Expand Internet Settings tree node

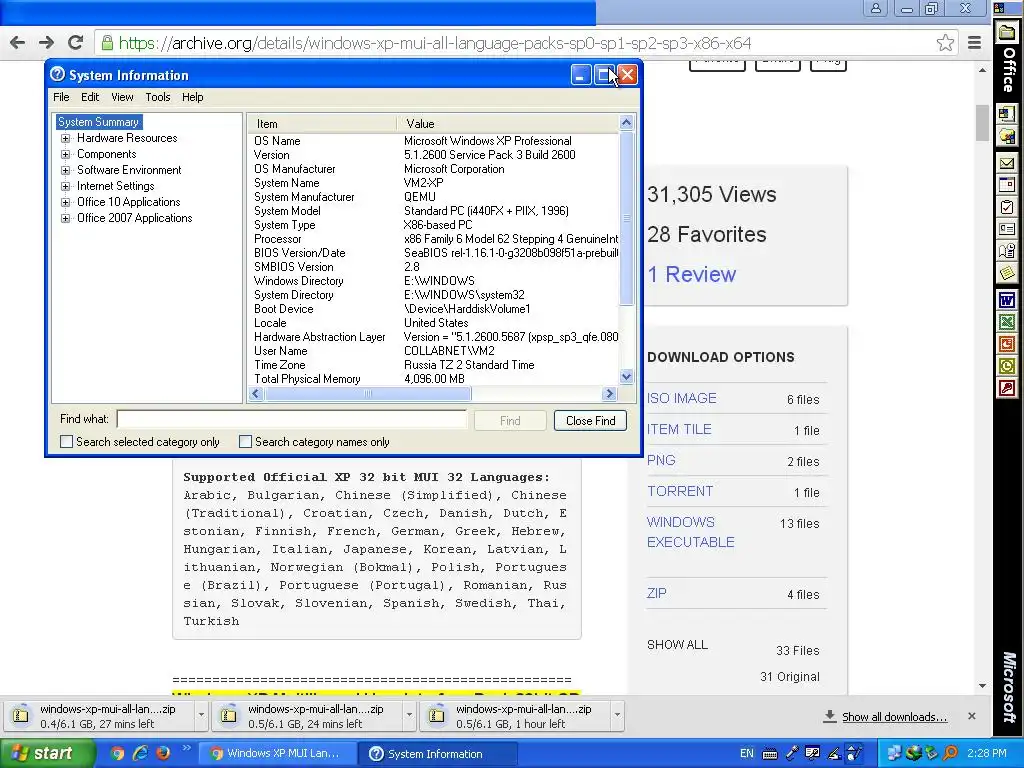[65, 187]
